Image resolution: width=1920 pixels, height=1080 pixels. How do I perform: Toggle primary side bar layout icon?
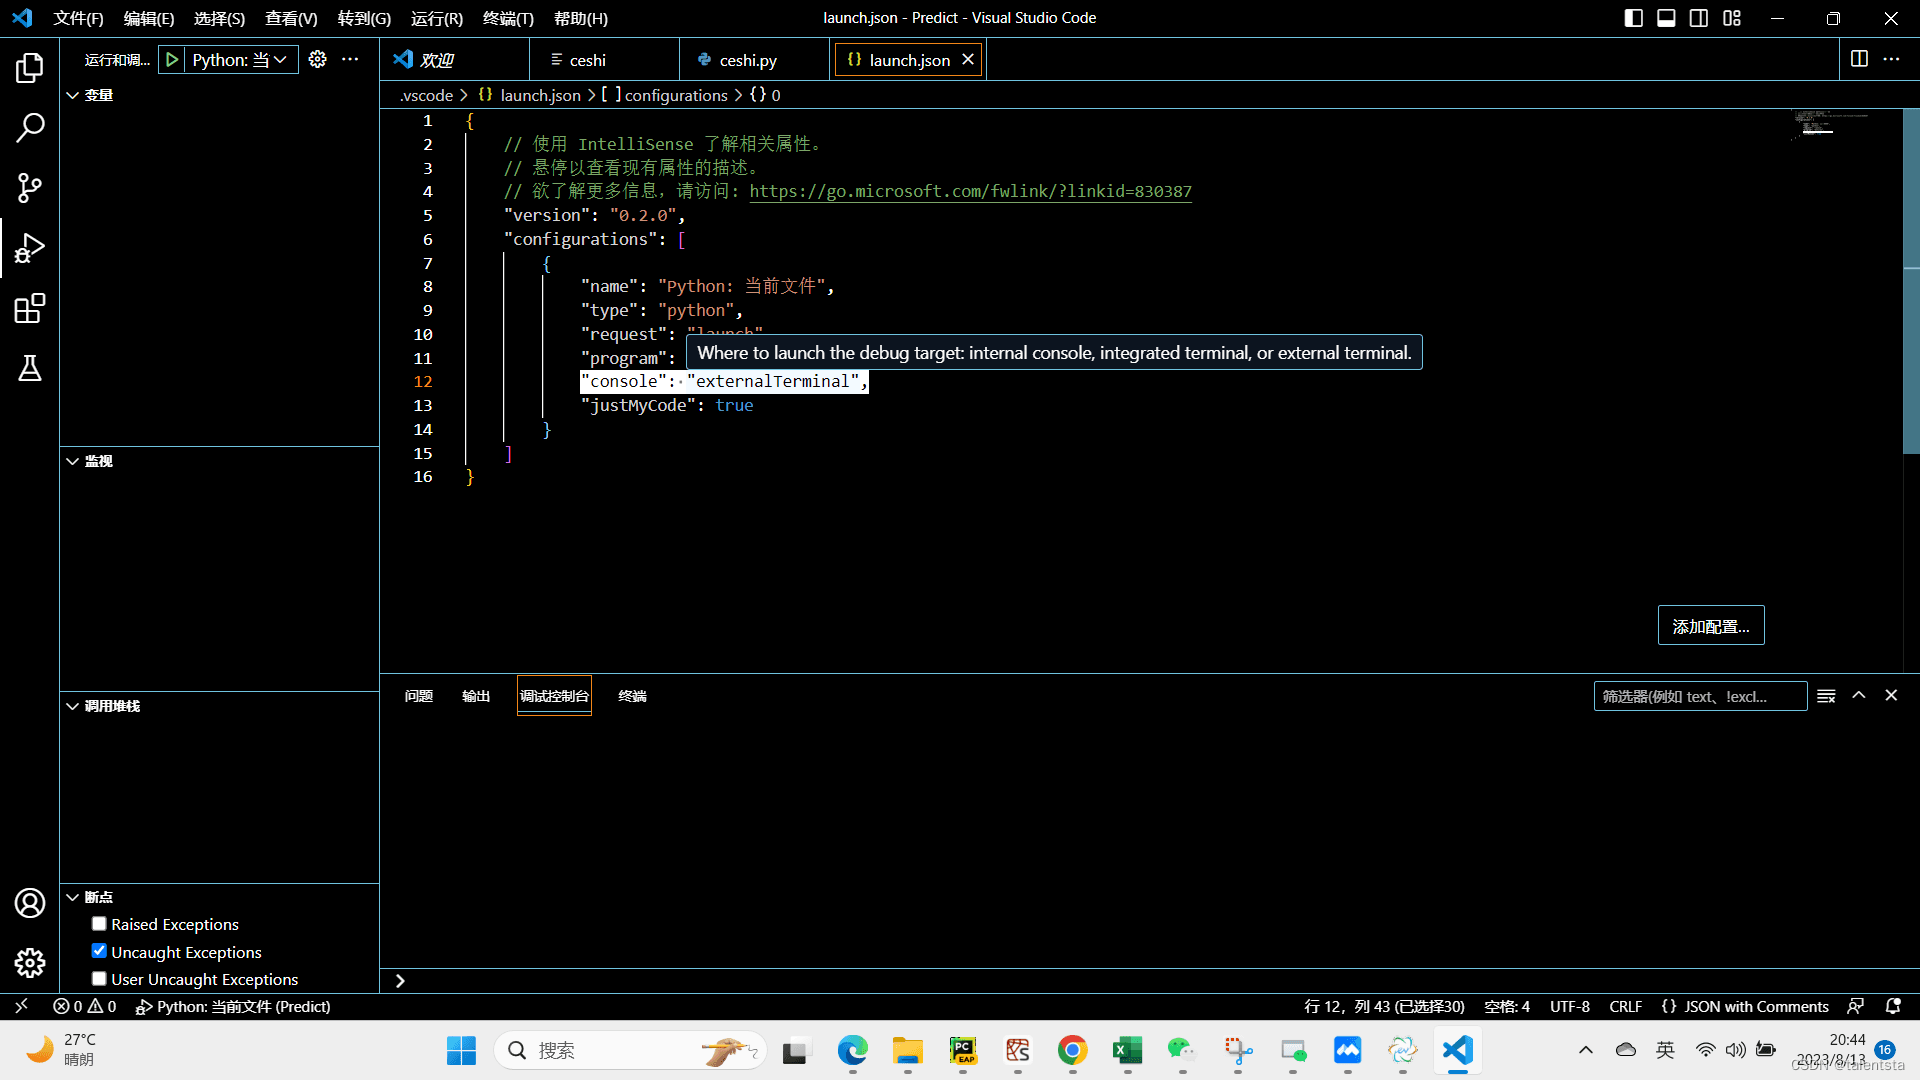click(x=1634, y=18)
